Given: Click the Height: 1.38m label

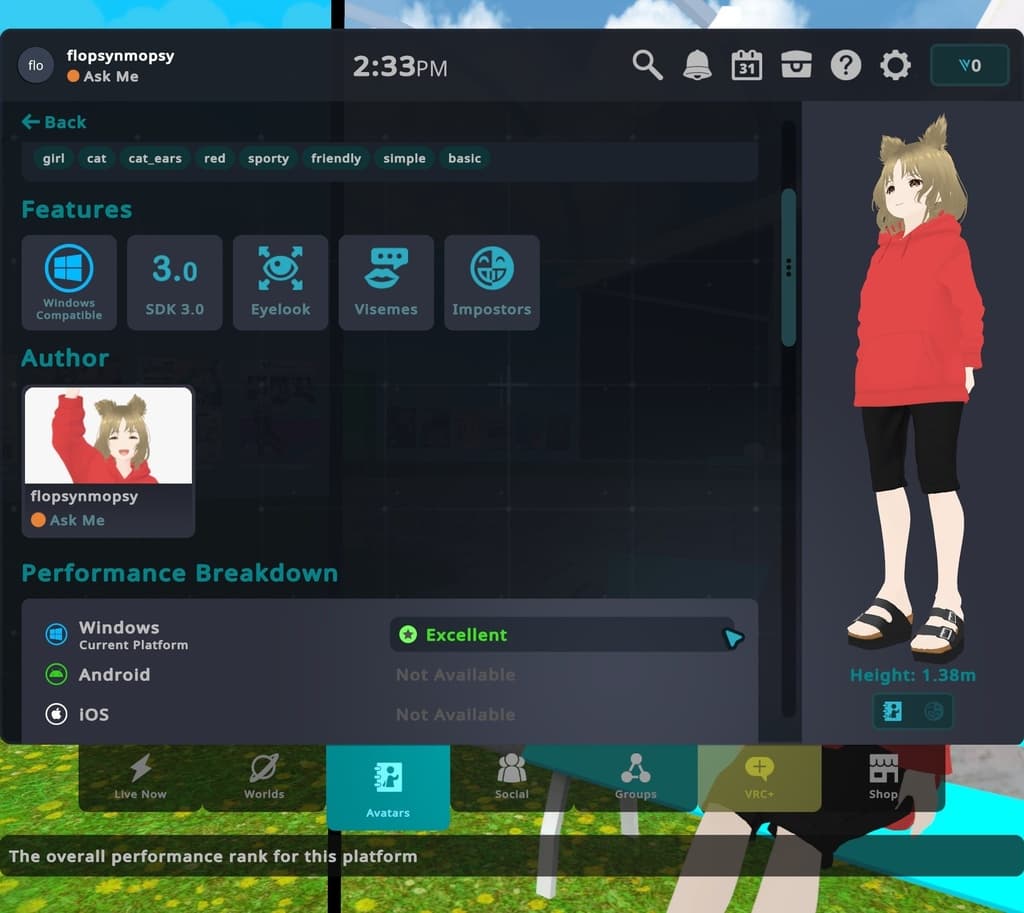Looking at the screenshot, I should [x=912, y=675].
